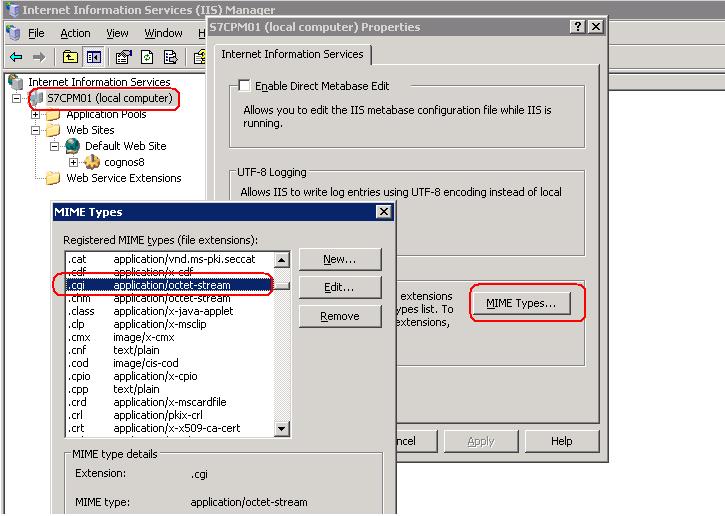The height and width of the screenshot is (516, 725).
Task: Click the Apply button in Properties
Action: (481, 441)
